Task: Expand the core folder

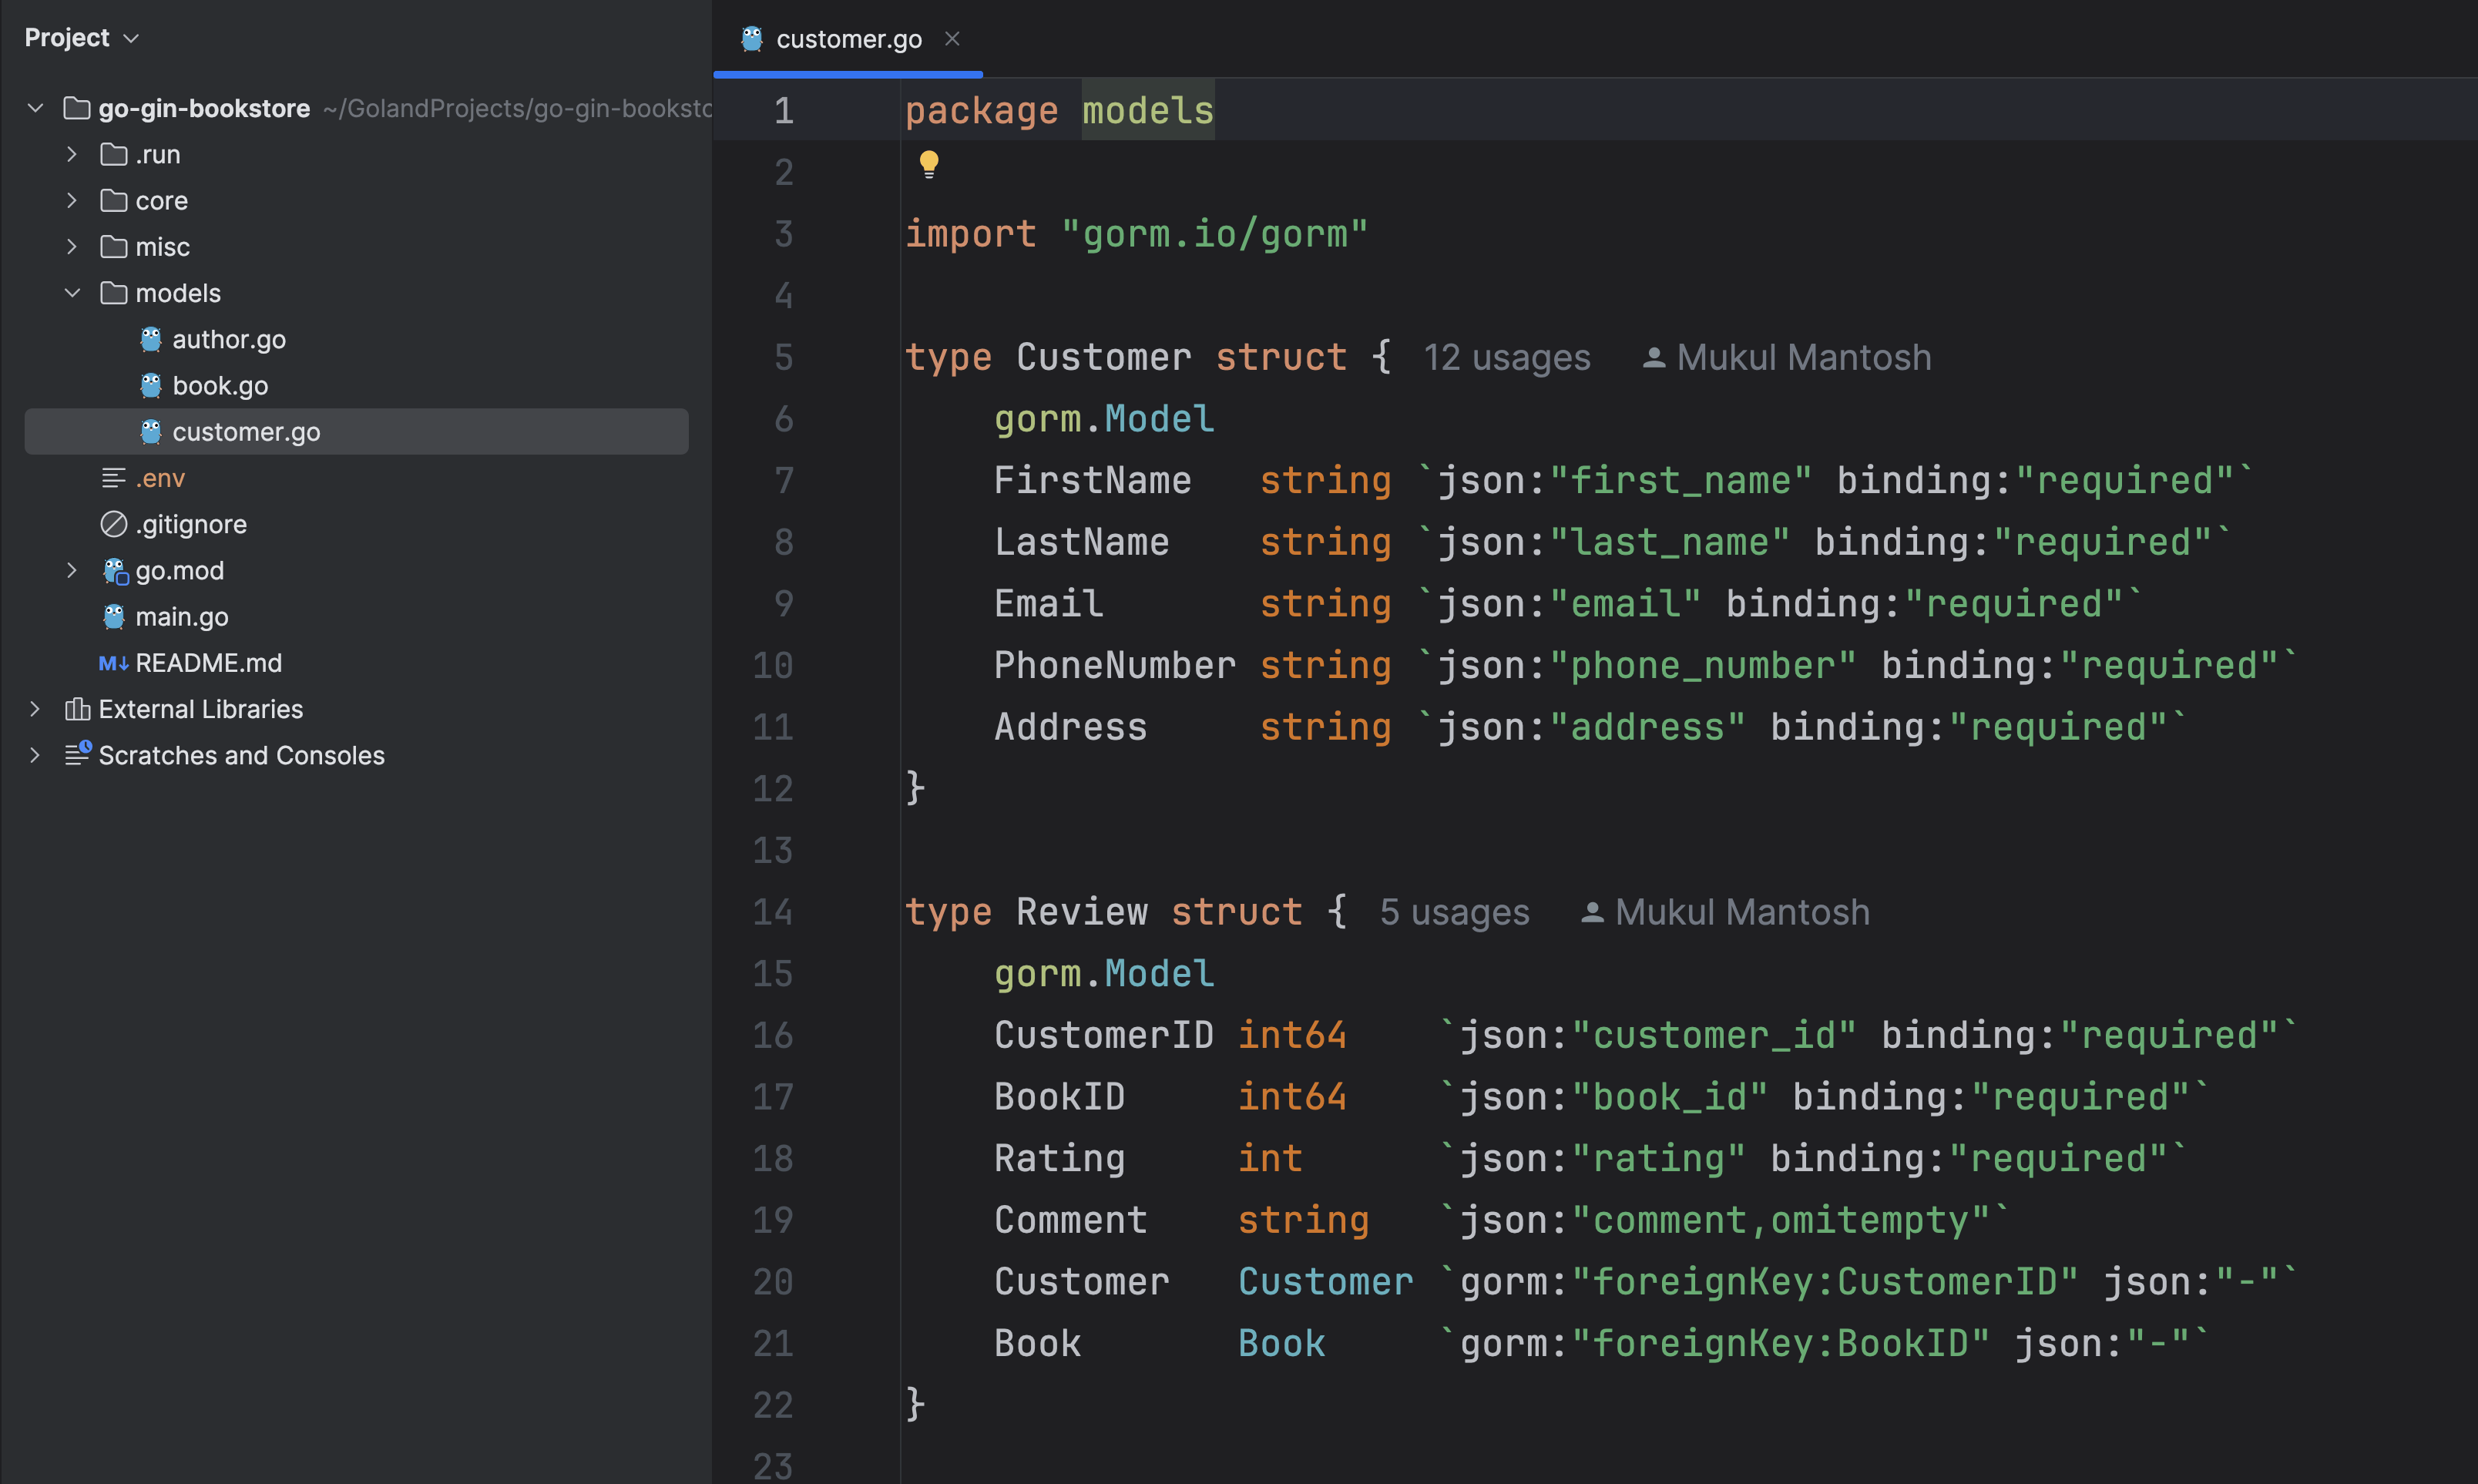Action: (71, 200)
